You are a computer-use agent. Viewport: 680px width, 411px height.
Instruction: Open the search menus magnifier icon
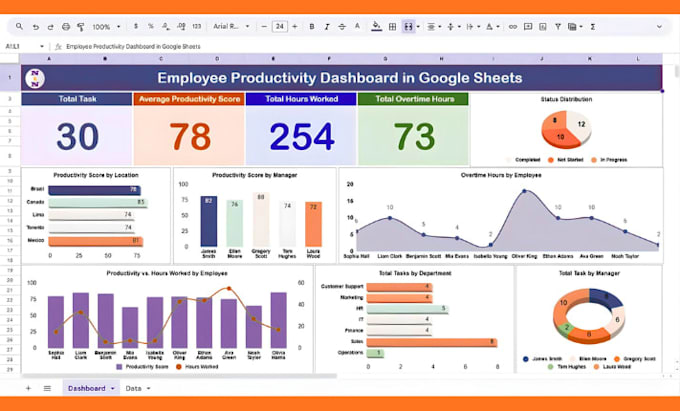click(x=19, y=26)
